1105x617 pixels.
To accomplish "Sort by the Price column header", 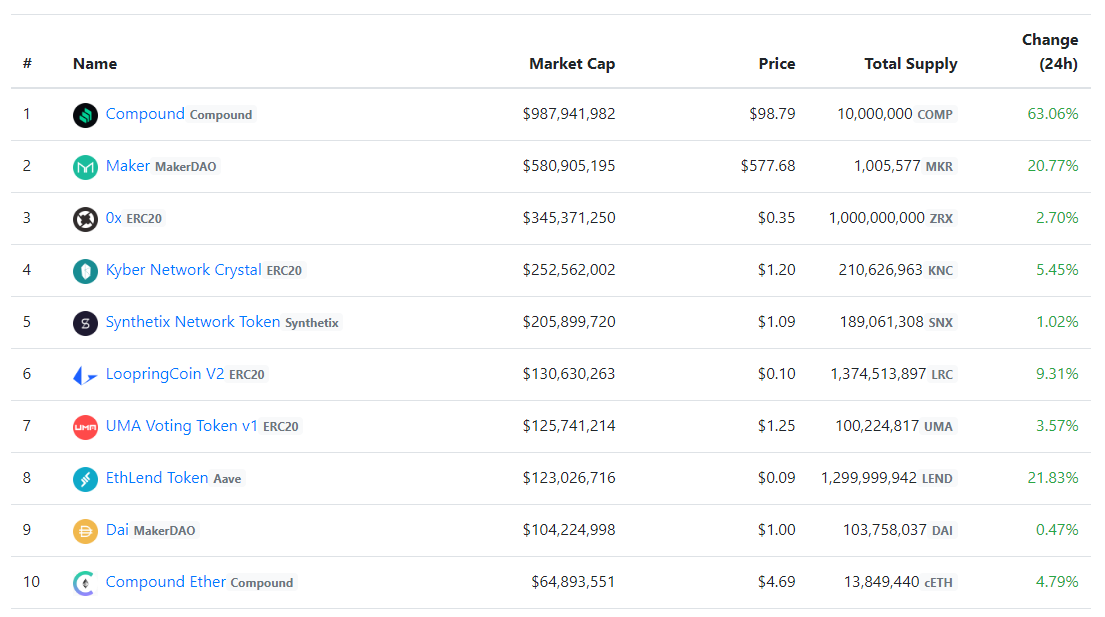I will (777, 63).
